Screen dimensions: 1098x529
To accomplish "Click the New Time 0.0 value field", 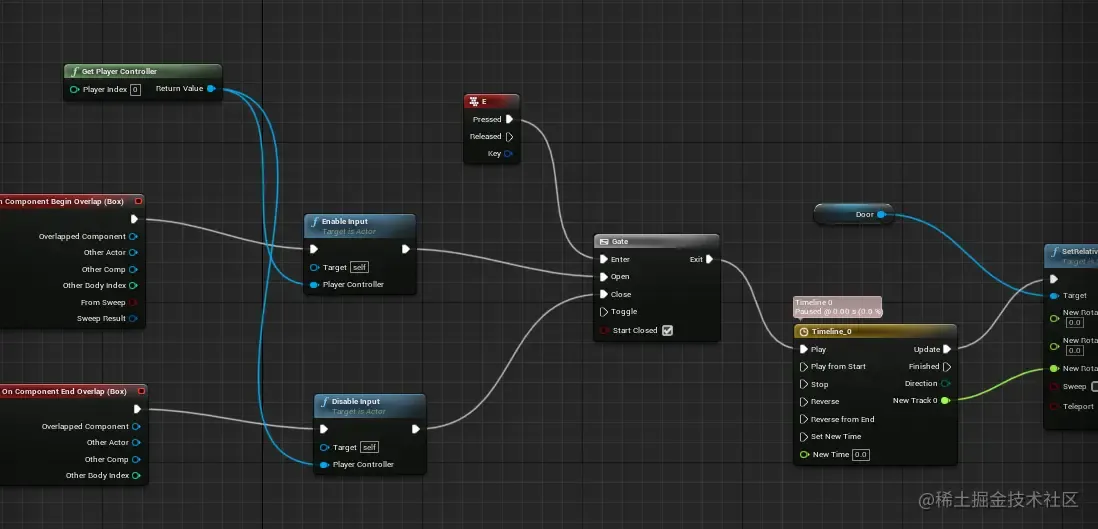I will (x=861, y=455).
